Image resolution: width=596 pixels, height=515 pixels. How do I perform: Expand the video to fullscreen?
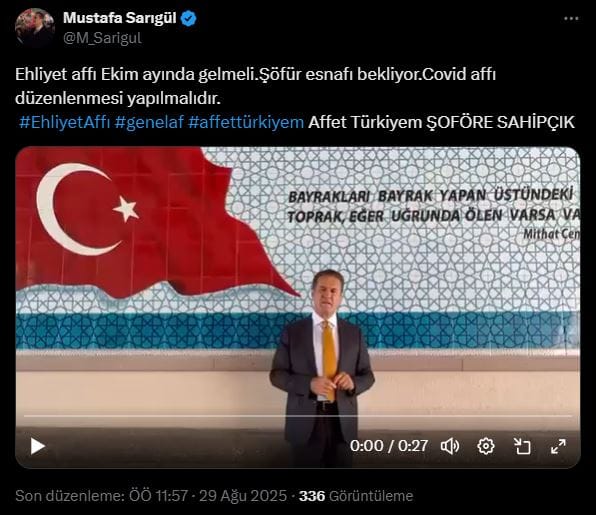click(x=558, y=446)
